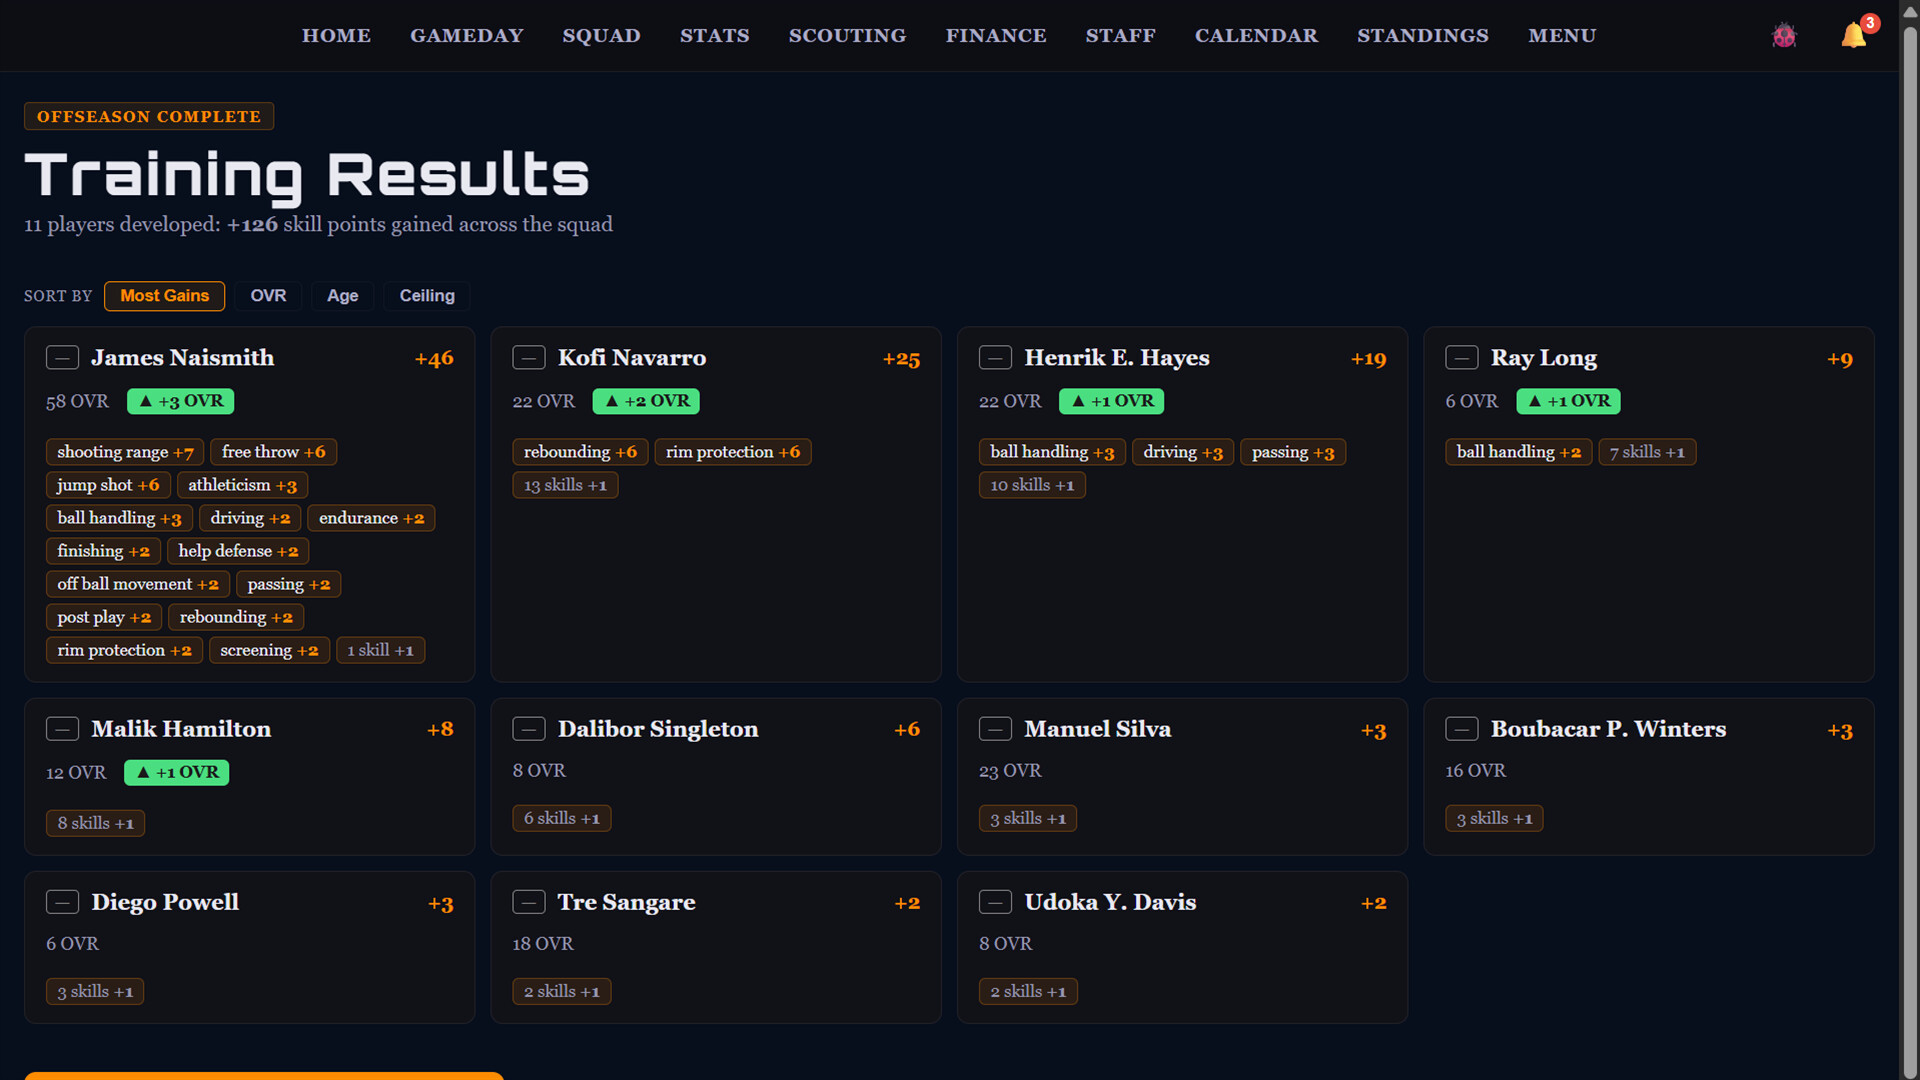Collapse Ray Long card

click(1462, 357)
